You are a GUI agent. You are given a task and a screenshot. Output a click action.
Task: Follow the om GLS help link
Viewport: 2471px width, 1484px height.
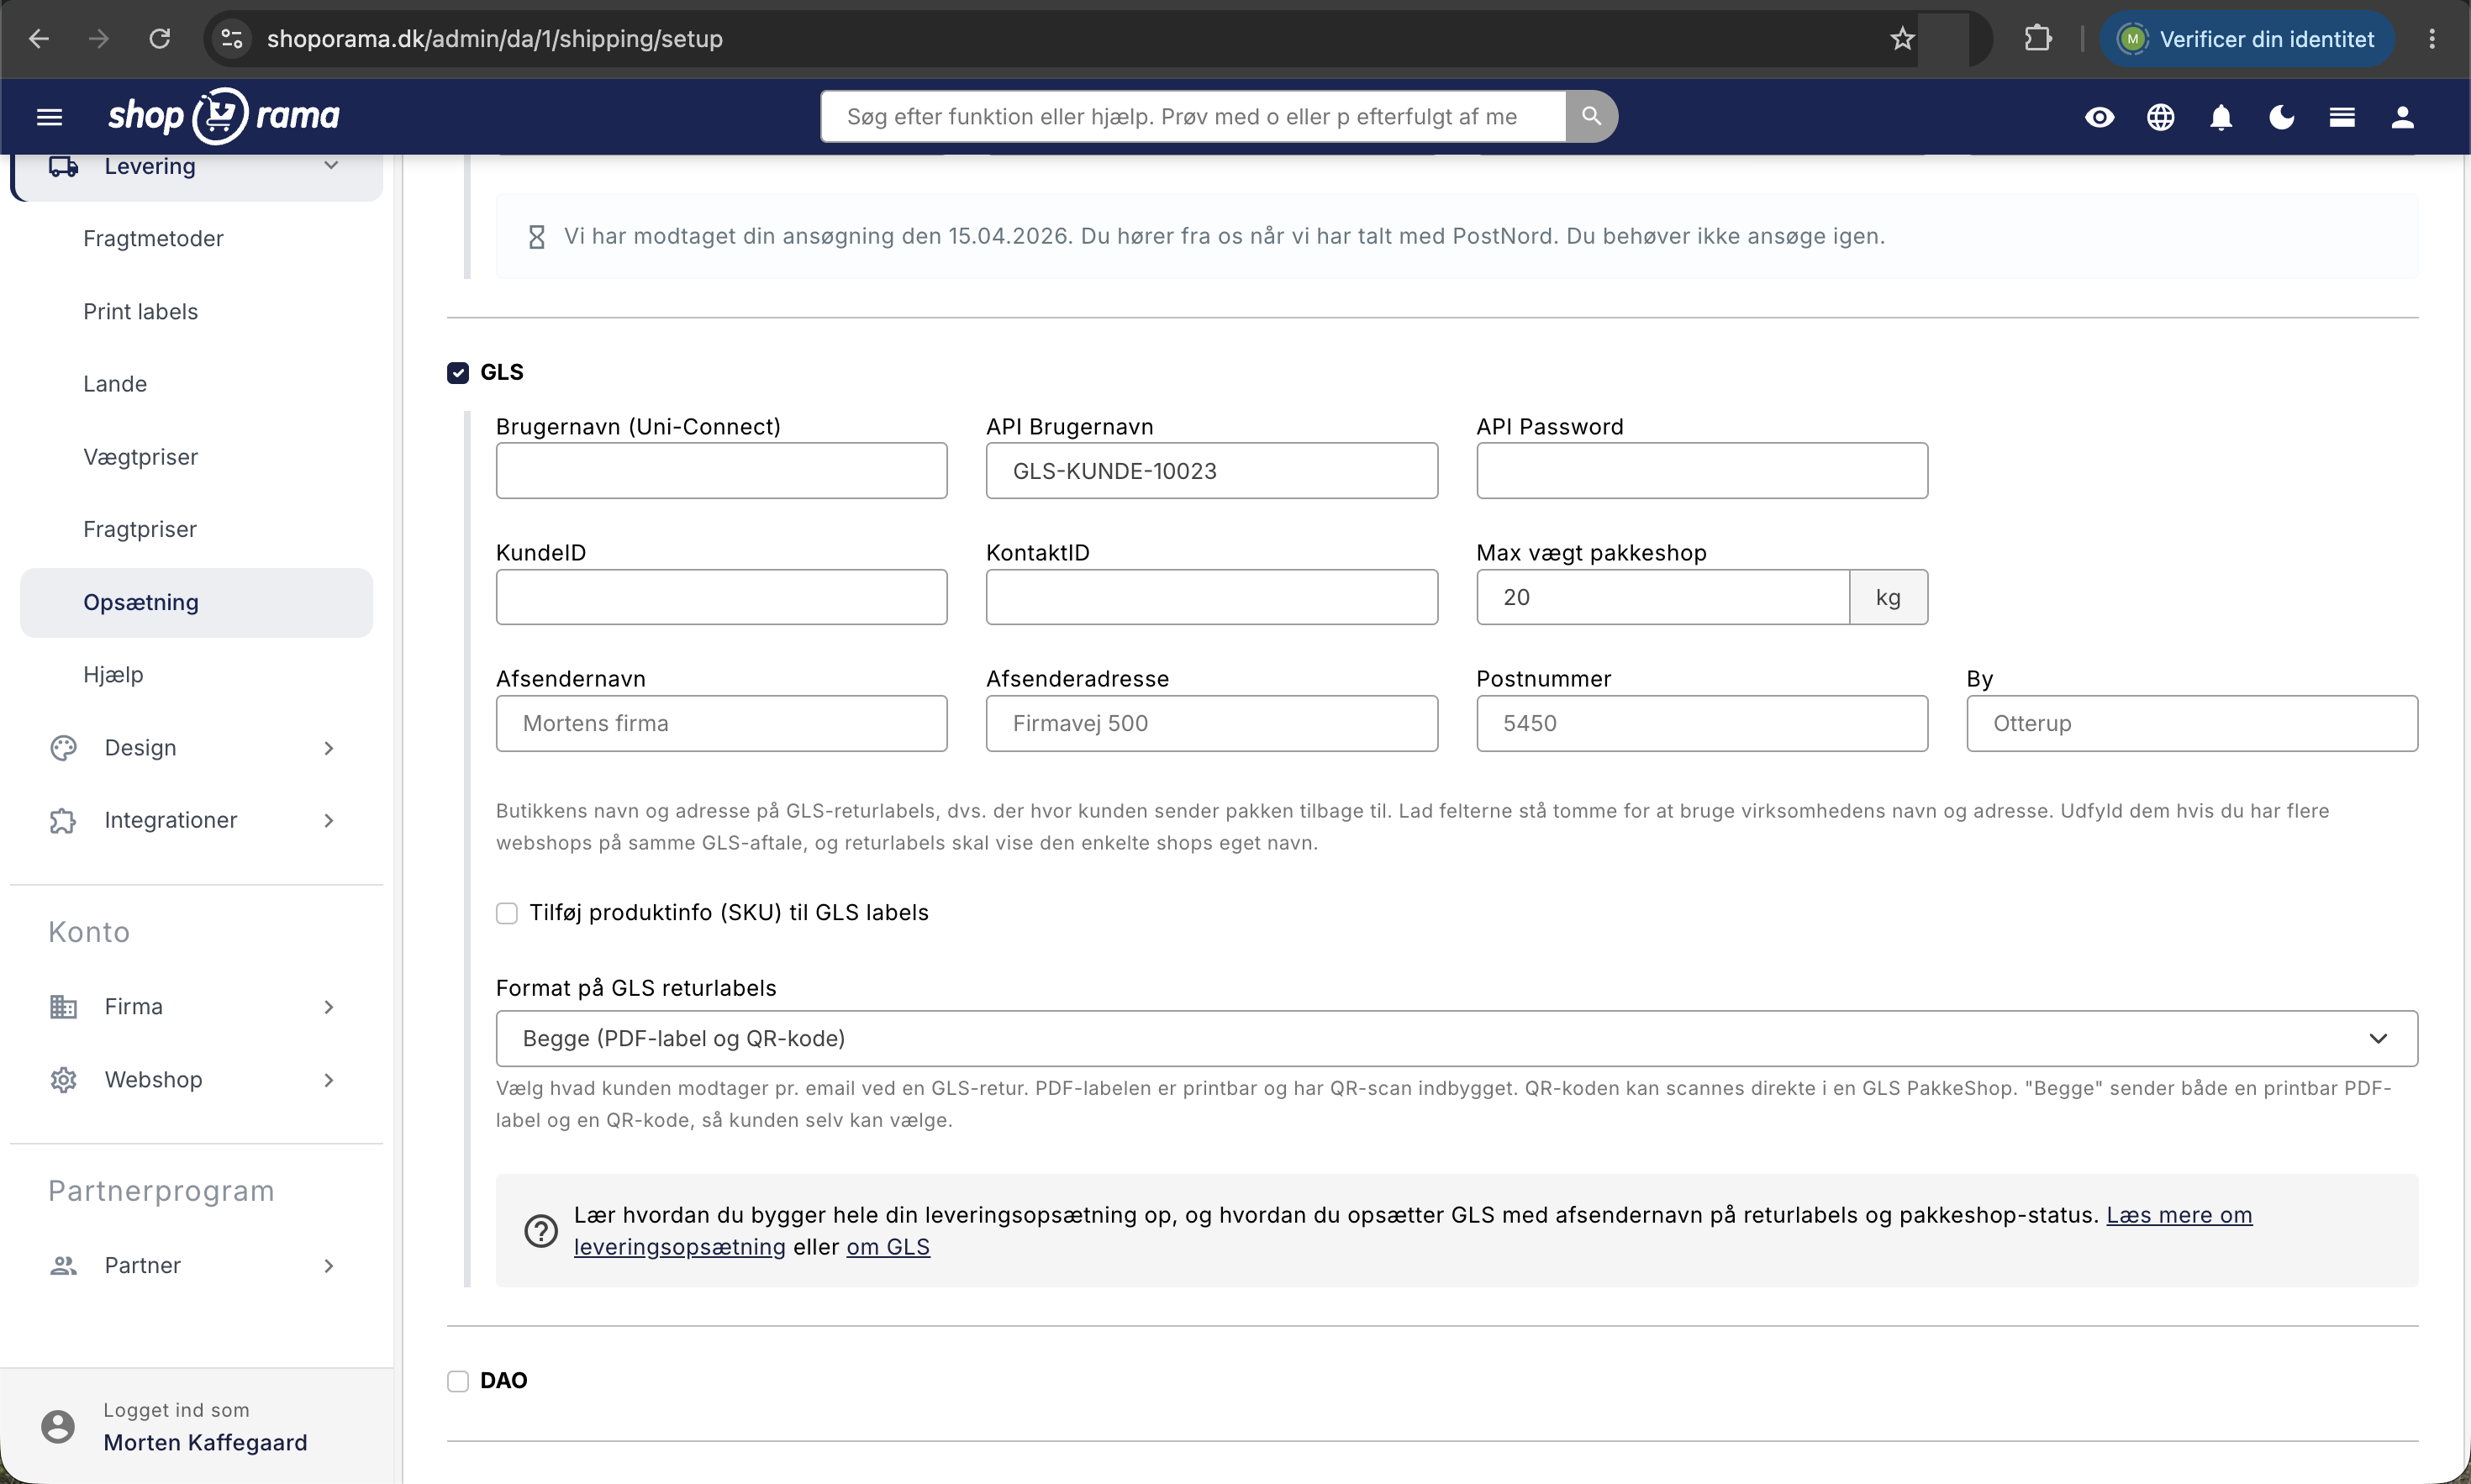click(x=888, y=1247)
